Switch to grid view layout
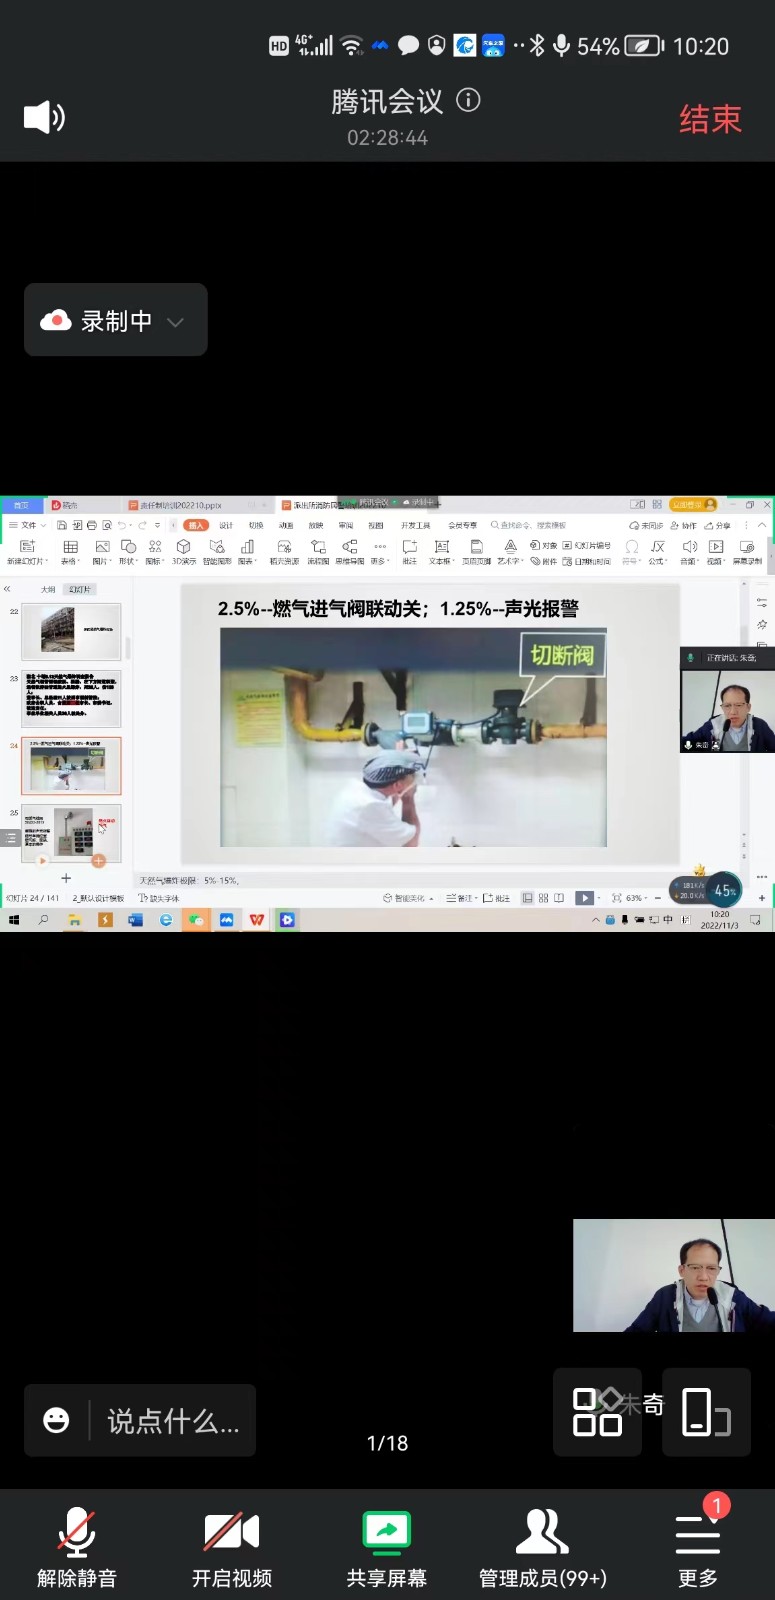The height and width of the screenshot is (1600, 775). tap(597, 1412)
